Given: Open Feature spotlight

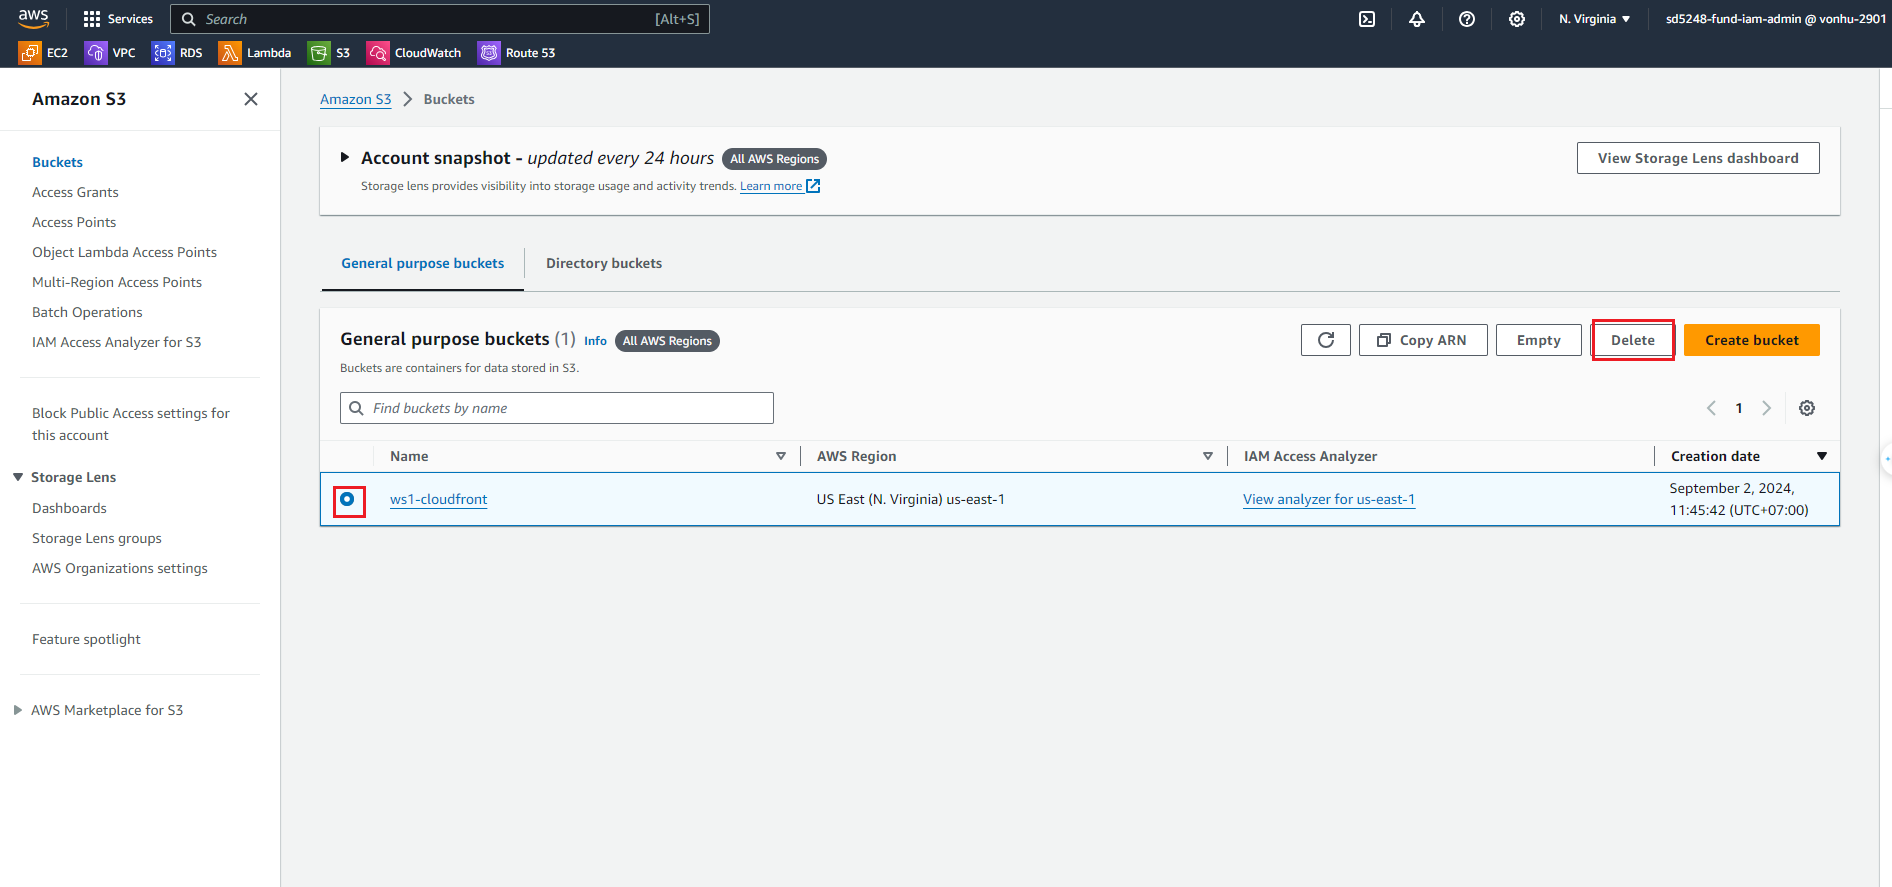Looking at the screenshot, I should (x=86, y=639).
